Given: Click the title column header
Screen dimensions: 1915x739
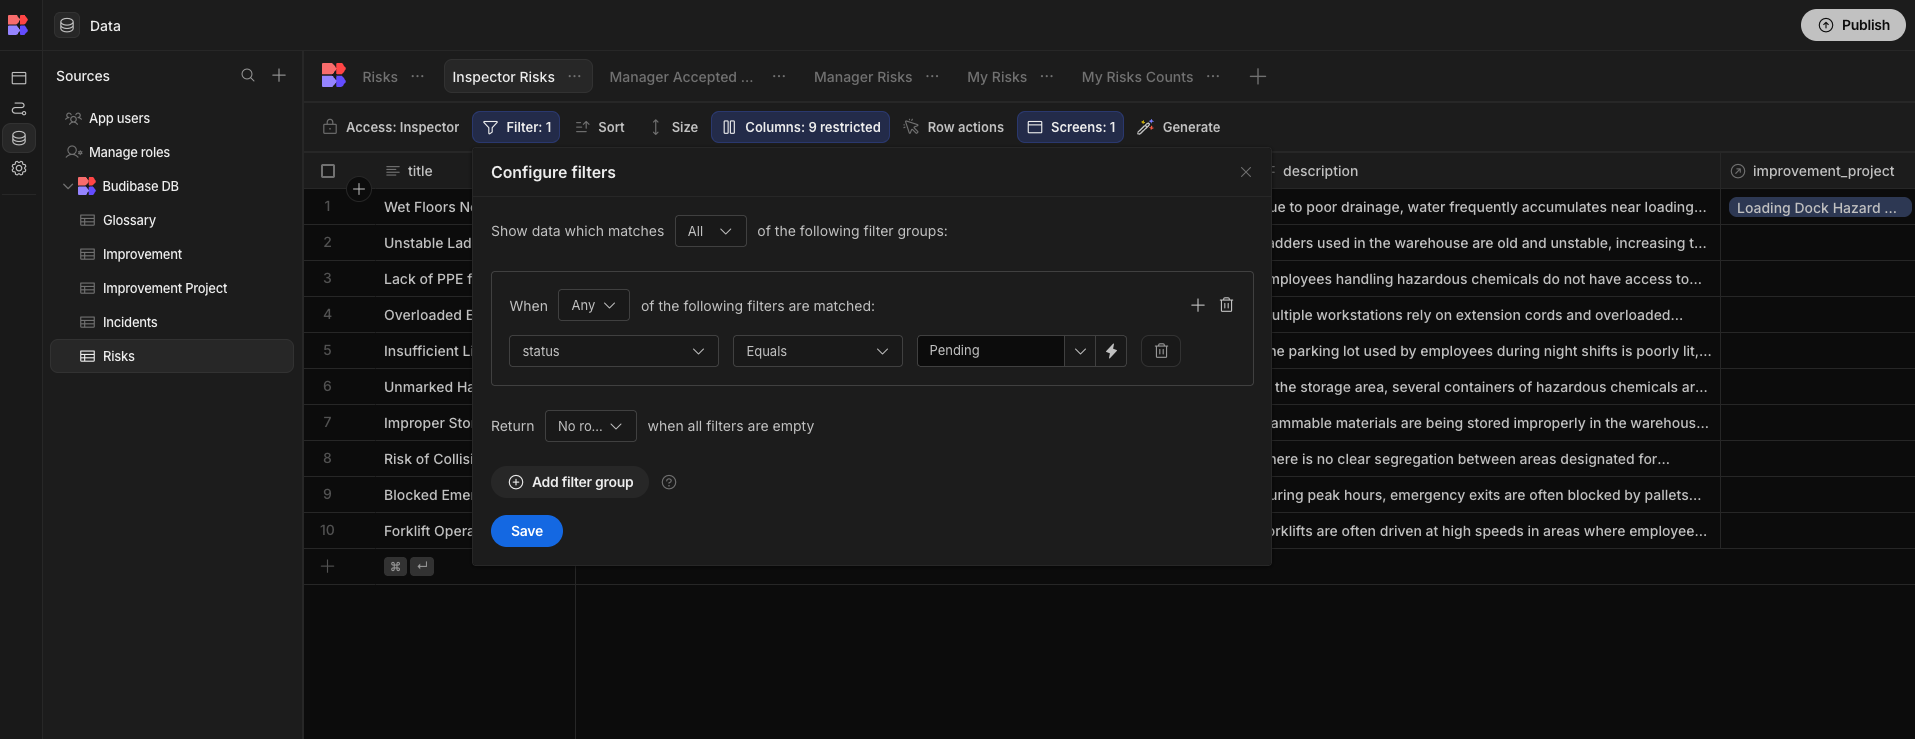Looking at the screenshot, I should click(x=420, y=171).
